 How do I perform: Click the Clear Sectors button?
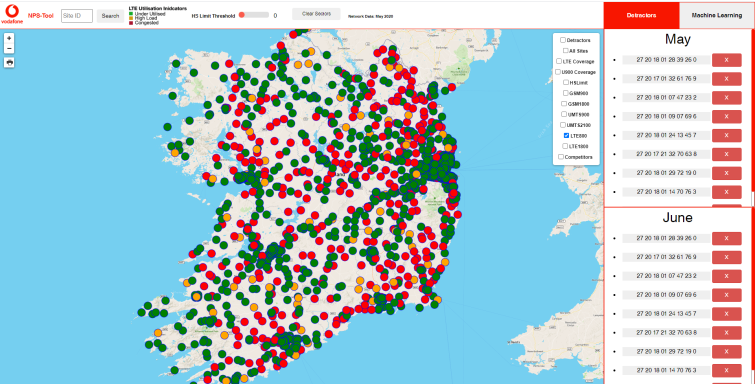316,14
